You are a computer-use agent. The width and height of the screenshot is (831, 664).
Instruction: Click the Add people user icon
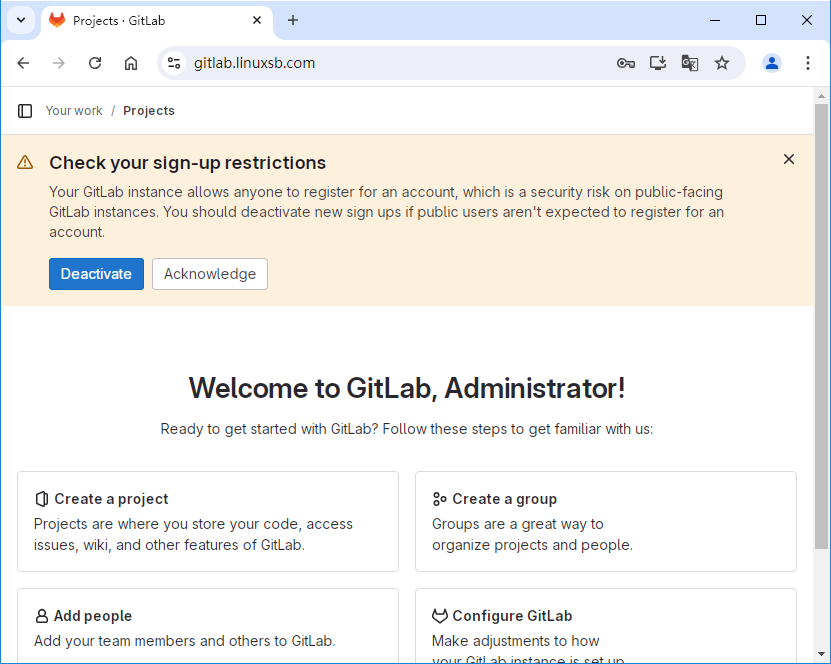[x=41, y=616]
